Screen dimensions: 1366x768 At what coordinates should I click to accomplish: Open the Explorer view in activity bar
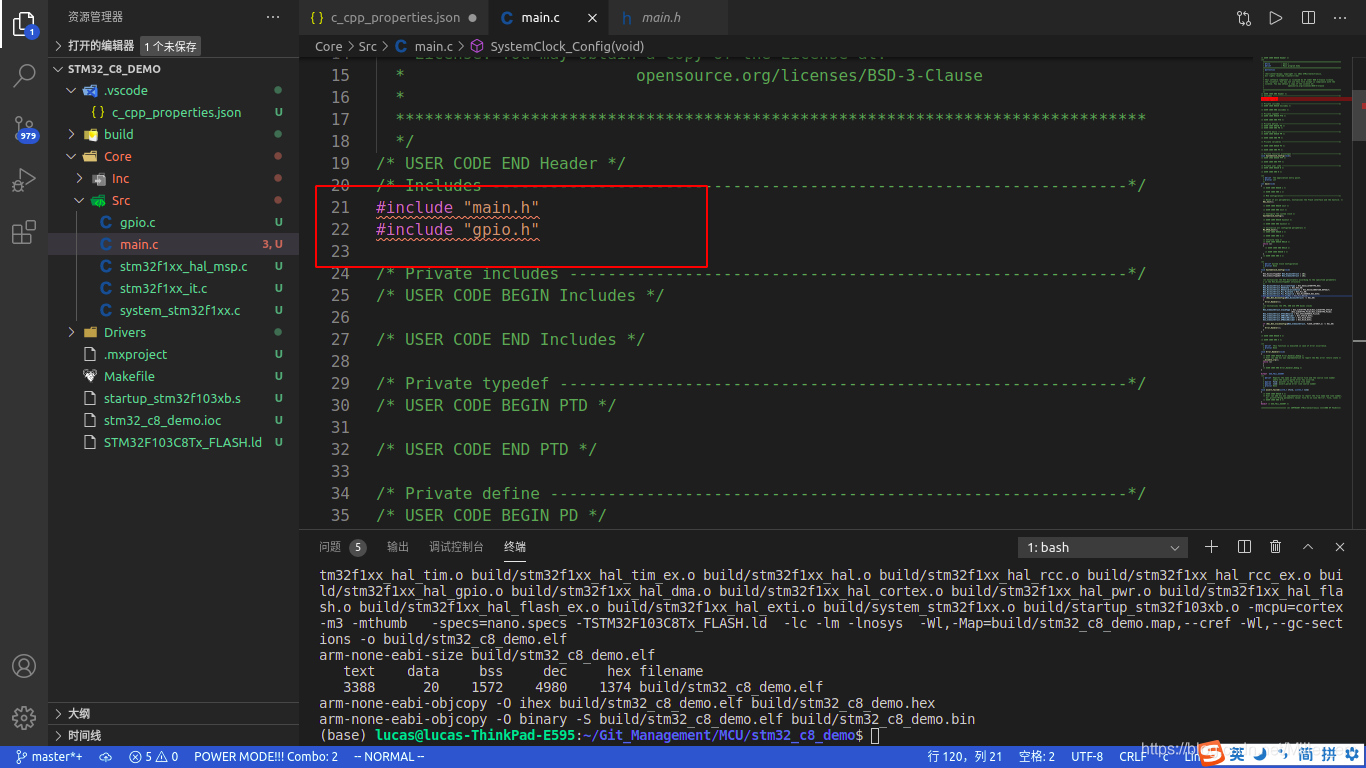click(24, 24)
